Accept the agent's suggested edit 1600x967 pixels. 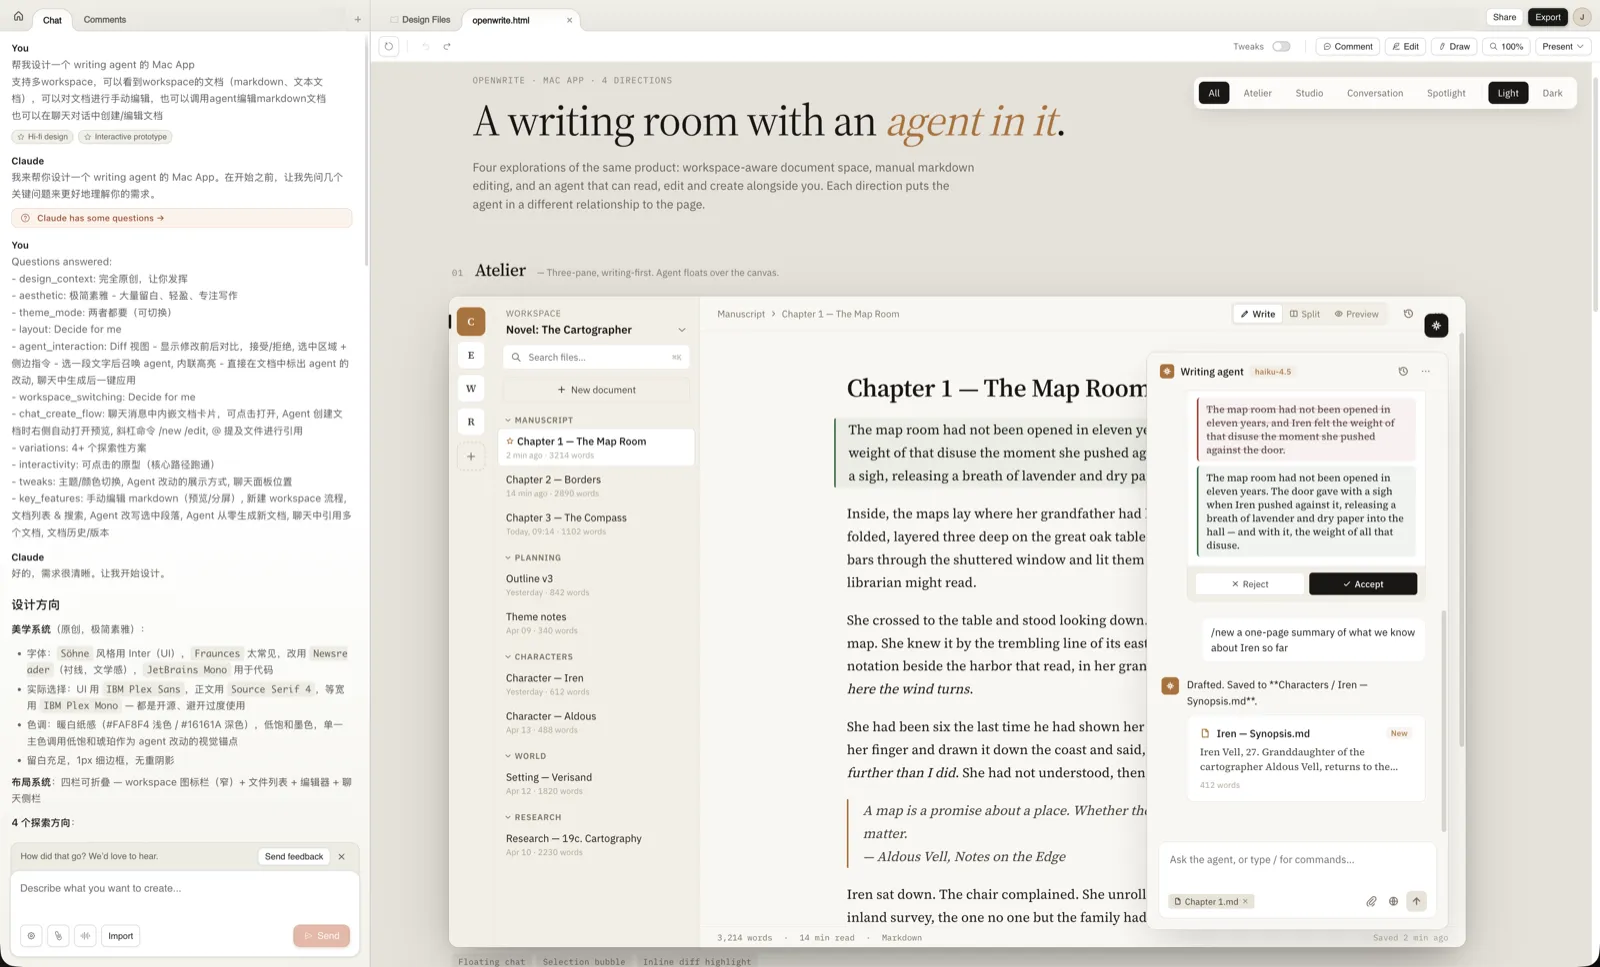tap(1362, 584)
